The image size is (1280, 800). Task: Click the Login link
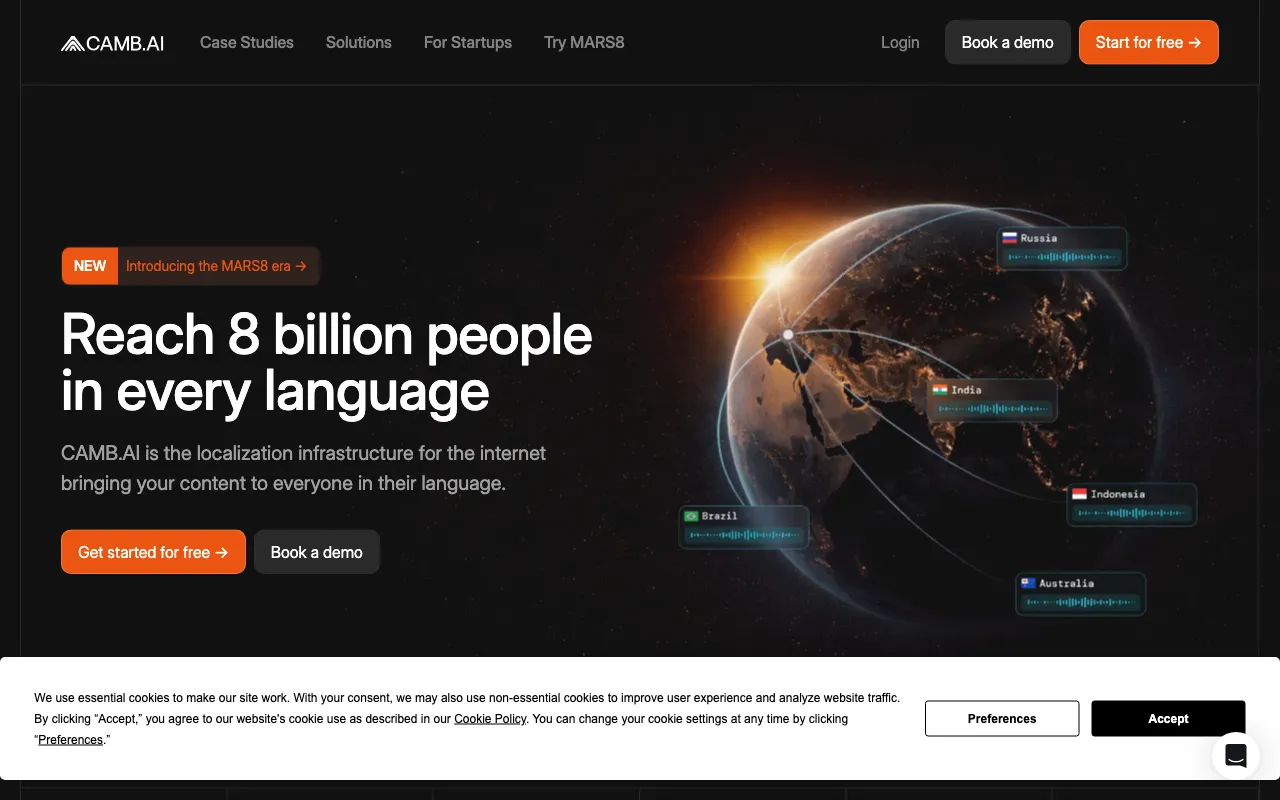click(900, 42)
